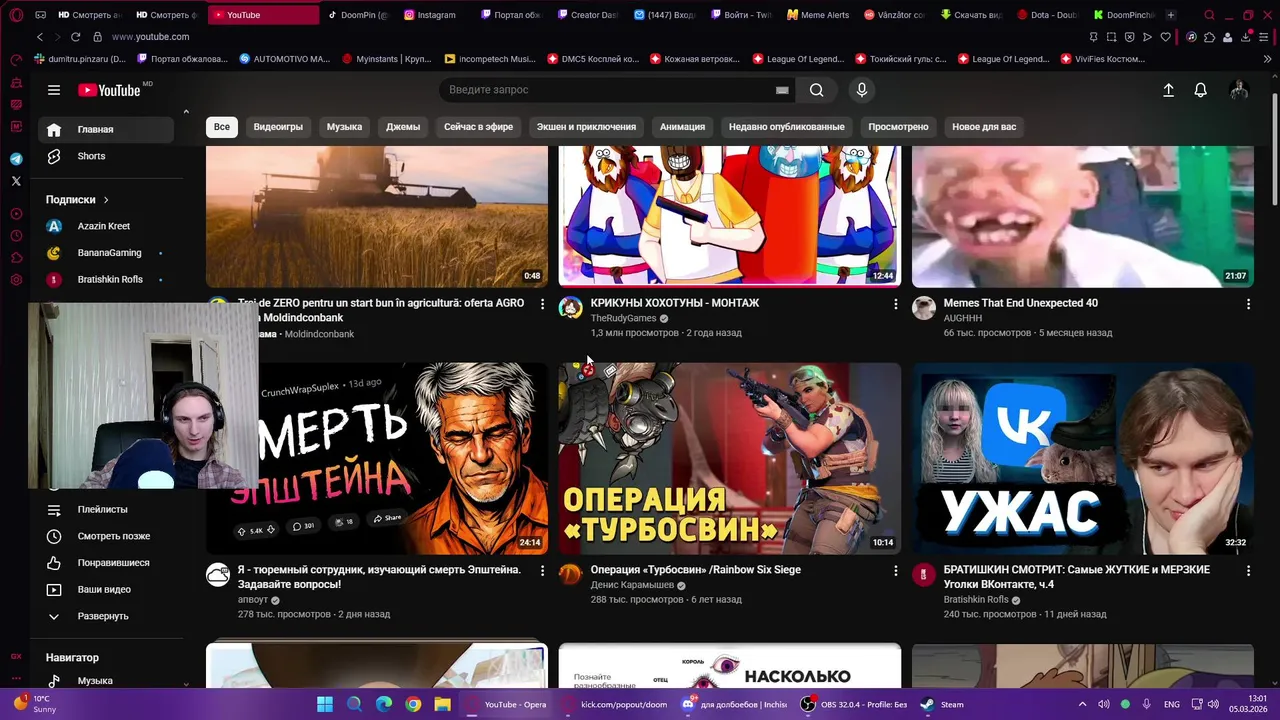1280x720 pixels.
Task: Select the Джемы filter chip
Action: [x=403, y=127]
